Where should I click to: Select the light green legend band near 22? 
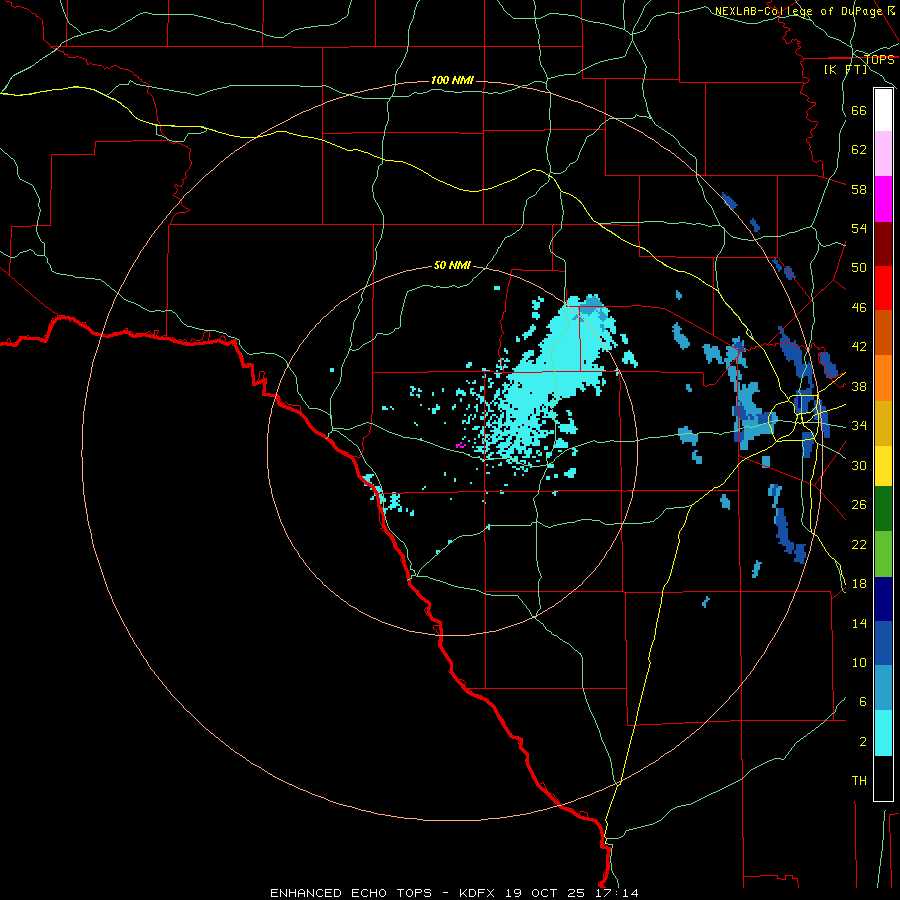[883, 554]
